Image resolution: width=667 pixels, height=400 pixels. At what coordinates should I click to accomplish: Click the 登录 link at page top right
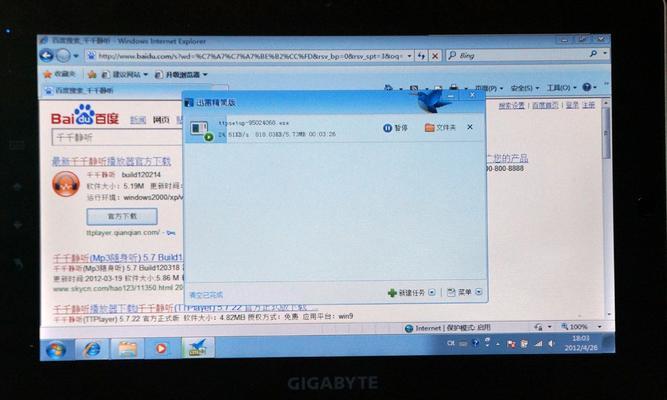pyautogui.click(x=572, y=105)
